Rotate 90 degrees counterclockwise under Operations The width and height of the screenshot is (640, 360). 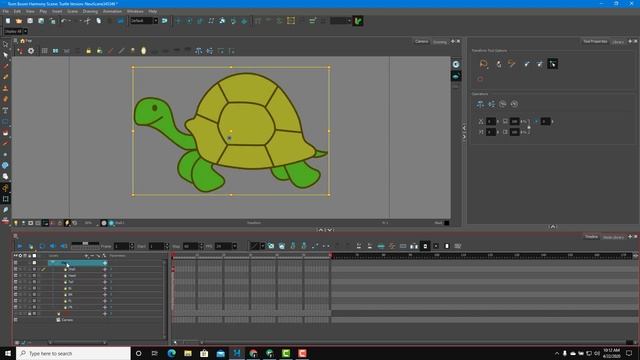click(x=514, y=104)
